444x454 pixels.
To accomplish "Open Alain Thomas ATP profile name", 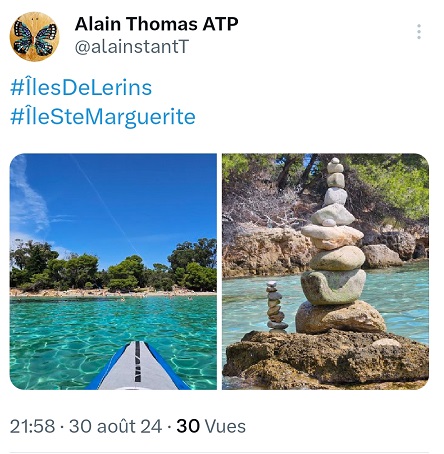I will (156, 24).
